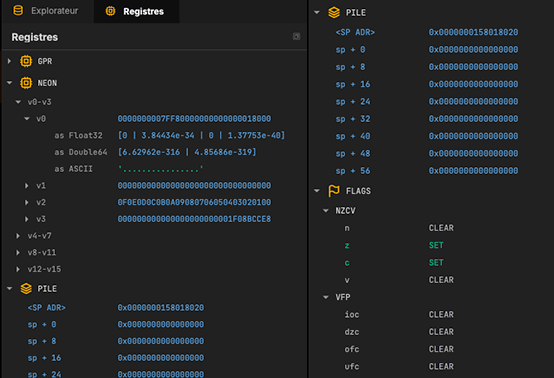This screenshot has width=554, height=378.
Task: Click the value next to 'sp + 32'
Action: tap(473, 119)
